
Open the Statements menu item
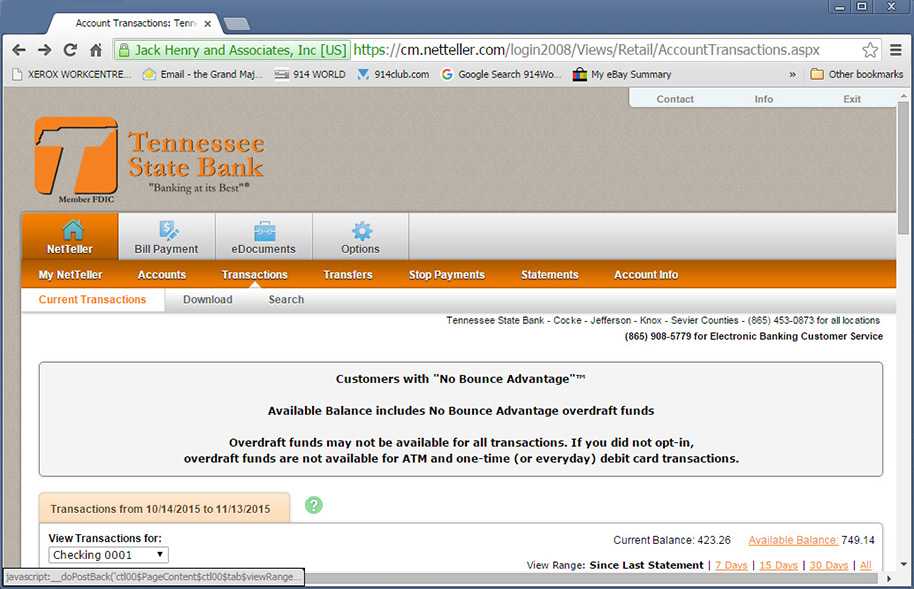point(549,275)
